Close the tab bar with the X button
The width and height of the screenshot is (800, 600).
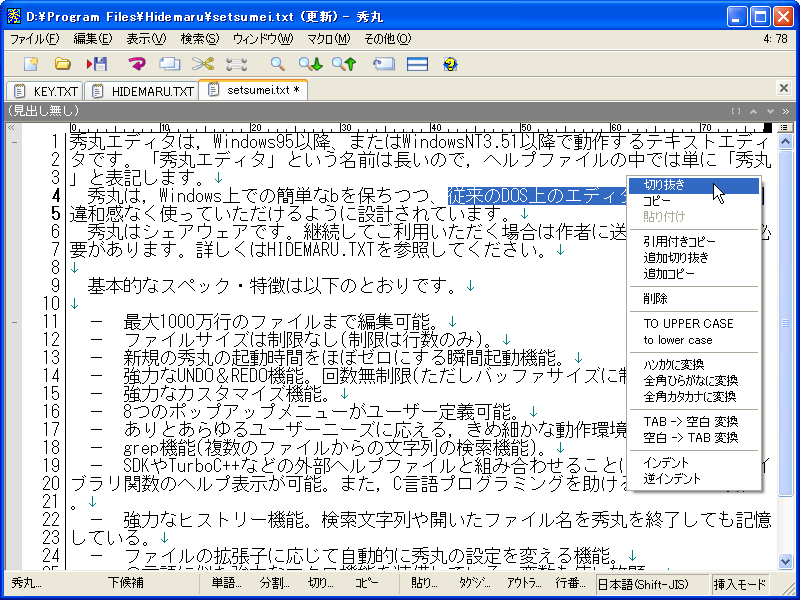pyautogui.click(x=784, y=88)
